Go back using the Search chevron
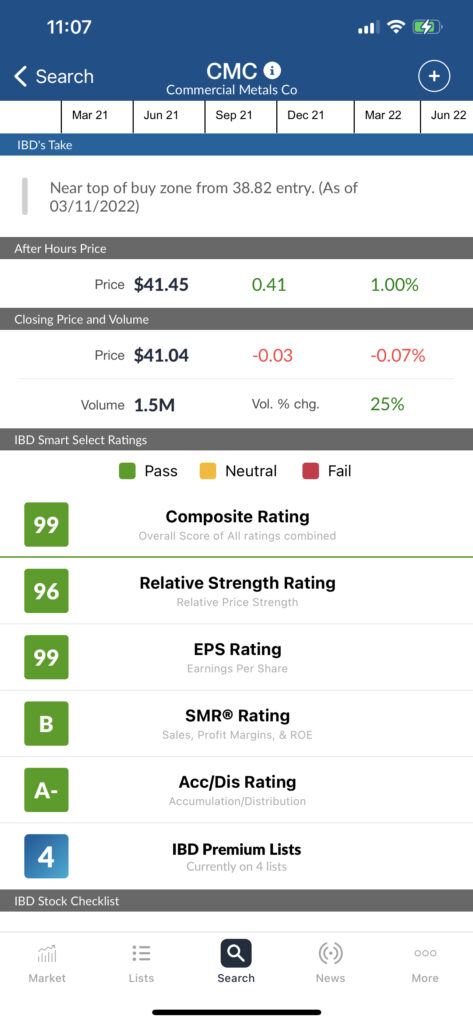This screenshot has height=1024, width=473. tap(21, 76)
